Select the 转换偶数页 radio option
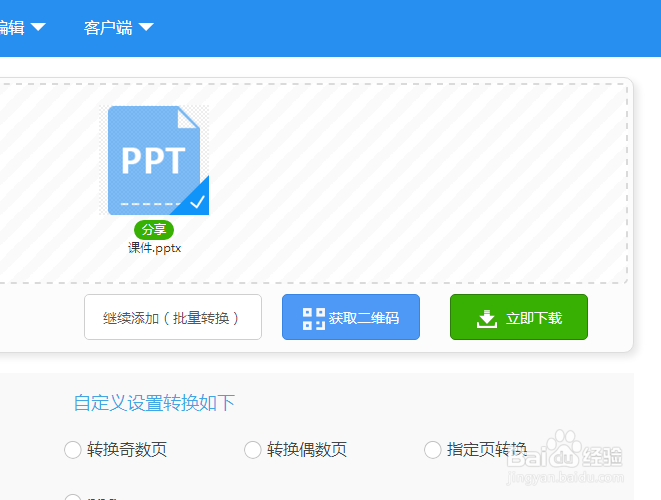661x500 pixels. pyautogui.click(x=253, y=449)
